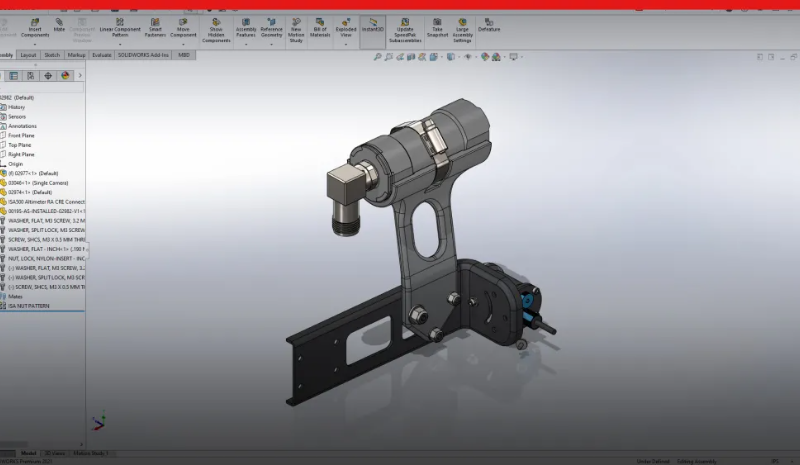
Task: Open the Bill of Materials tool
Action: [320, 28]
